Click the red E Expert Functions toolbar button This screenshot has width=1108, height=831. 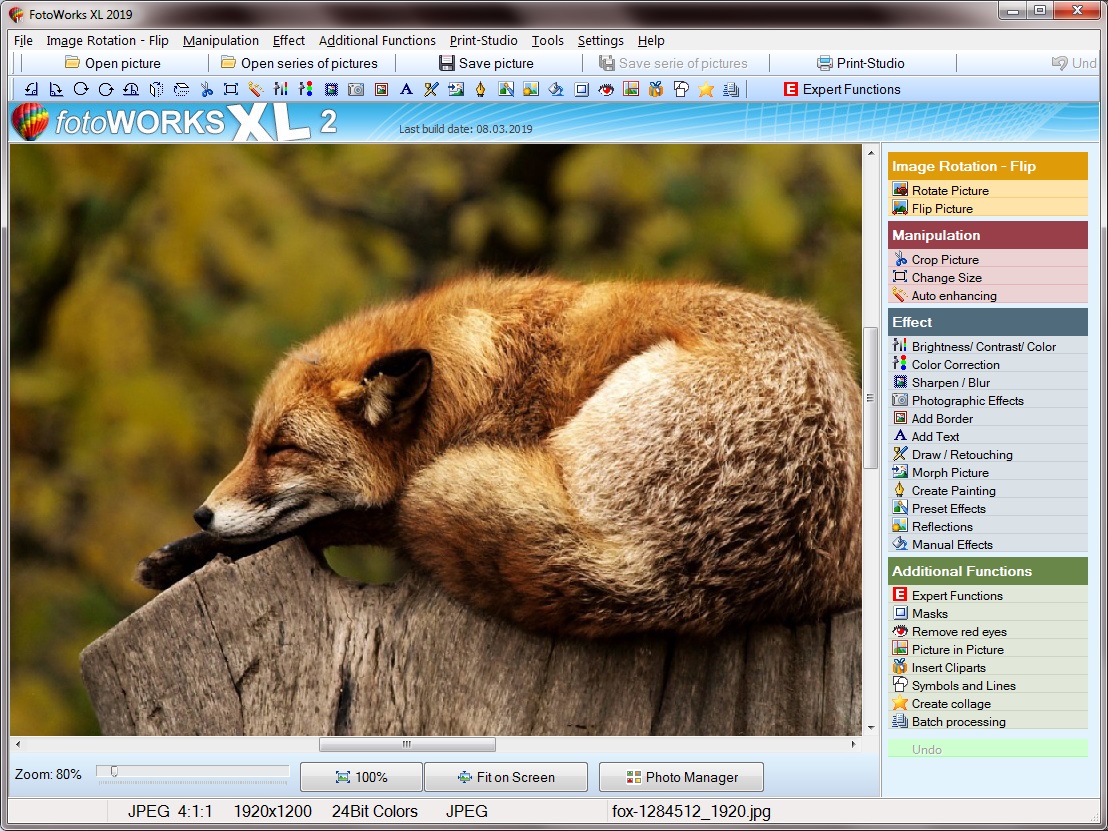click(x=841, y=89)
